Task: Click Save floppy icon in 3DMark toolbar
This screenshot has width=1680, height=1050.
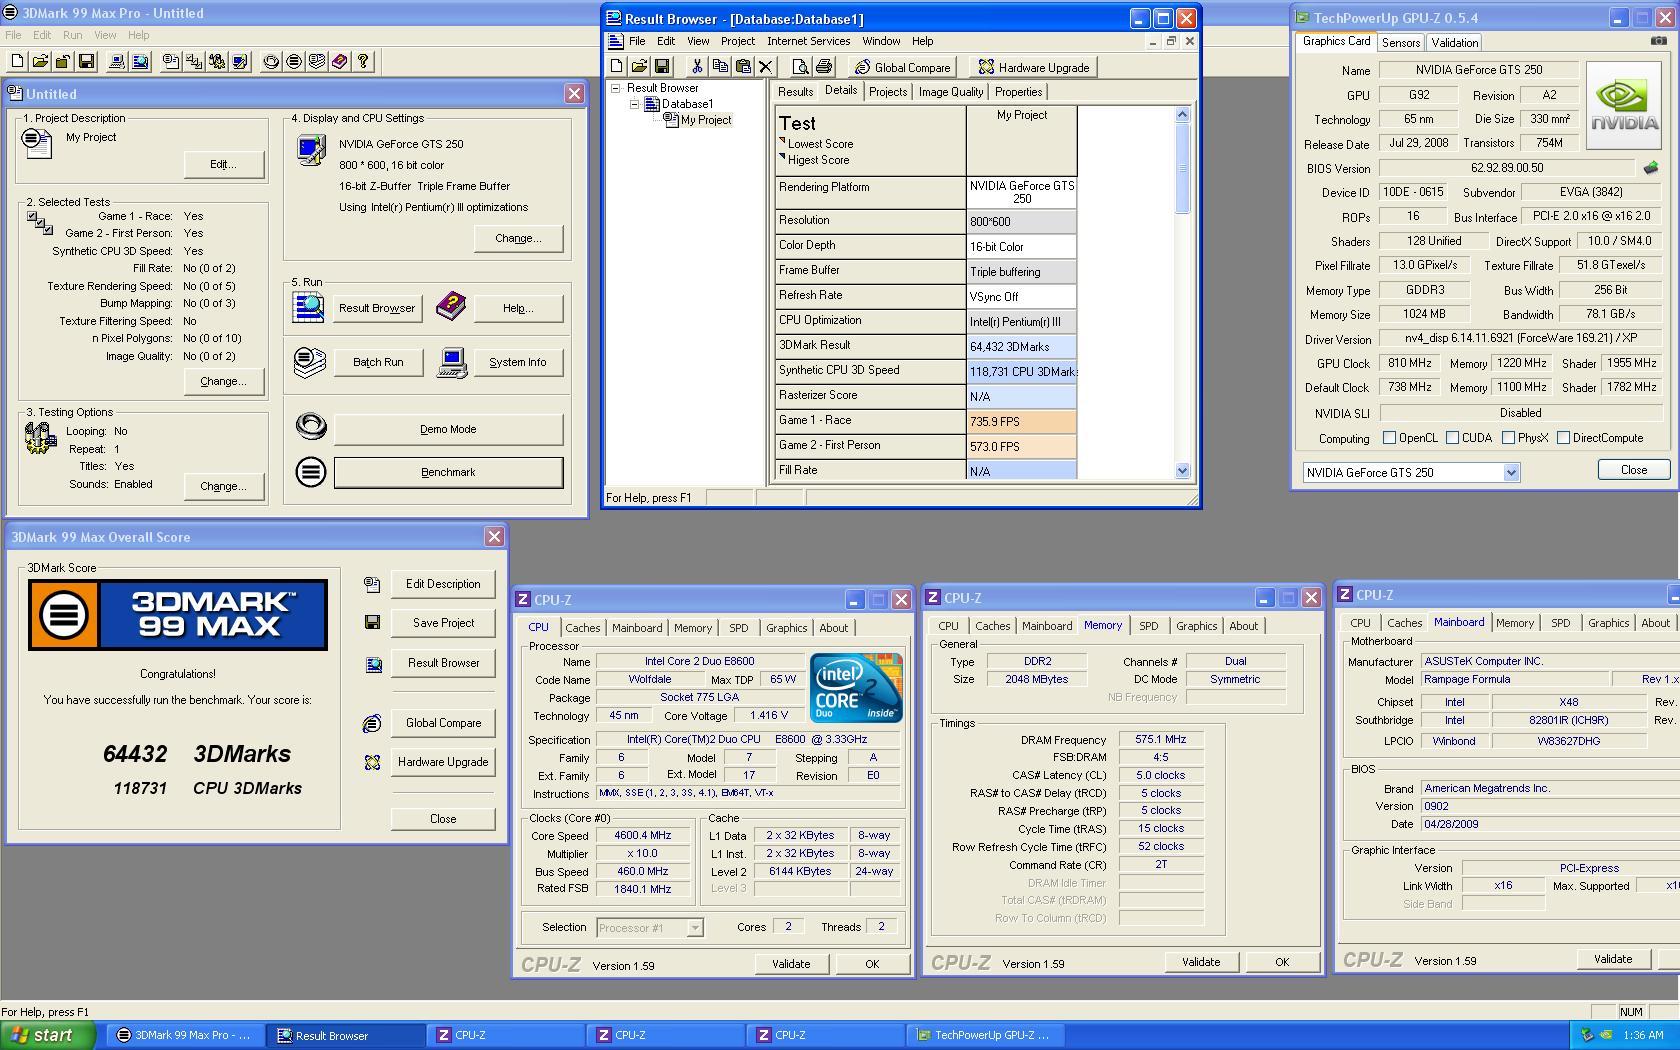Action: pyautogui.click(x=86, y=61)
